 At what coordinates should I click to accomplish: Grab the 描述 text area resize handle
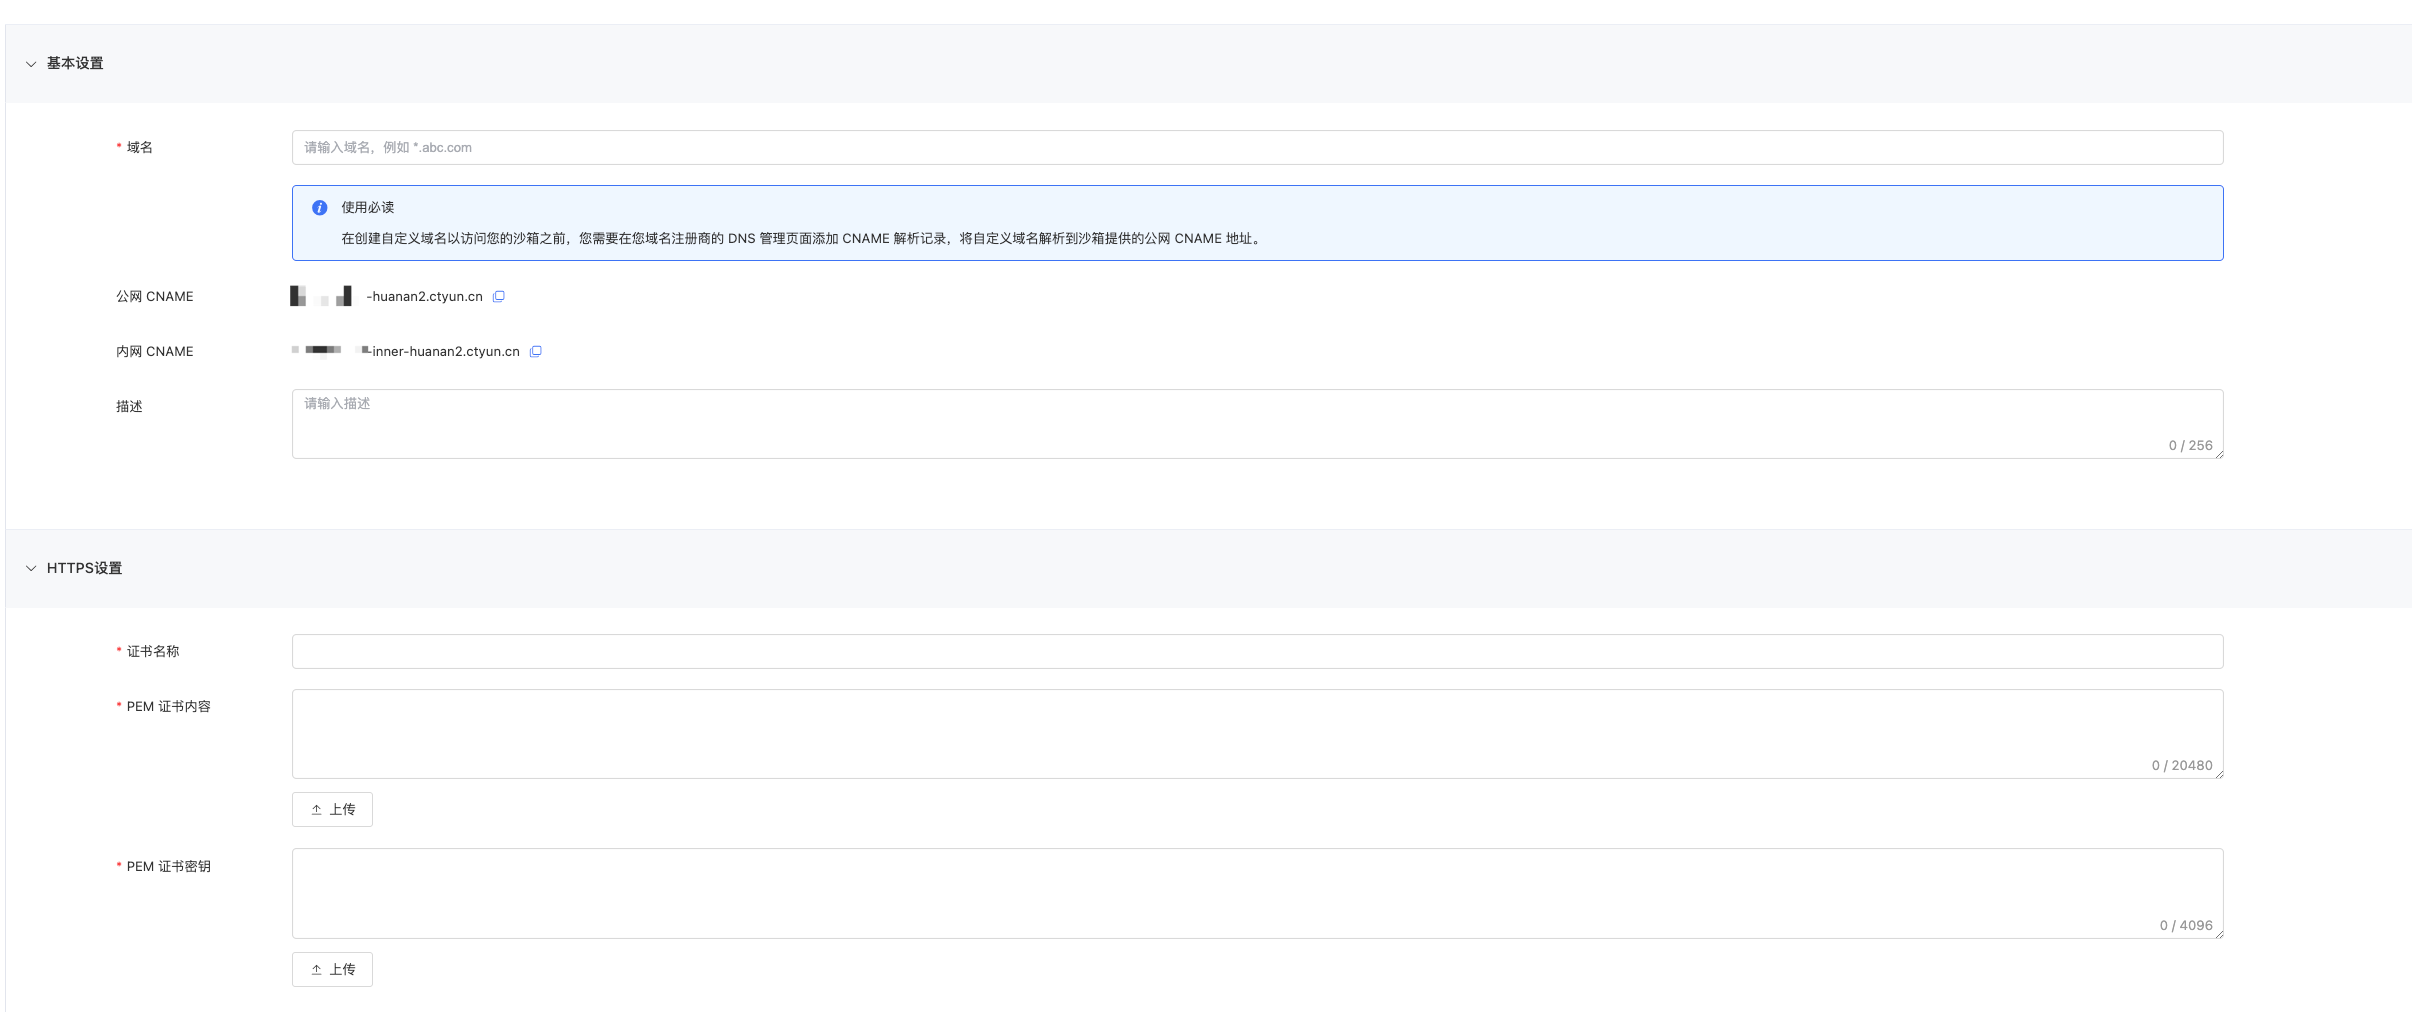click(2219, 455)
